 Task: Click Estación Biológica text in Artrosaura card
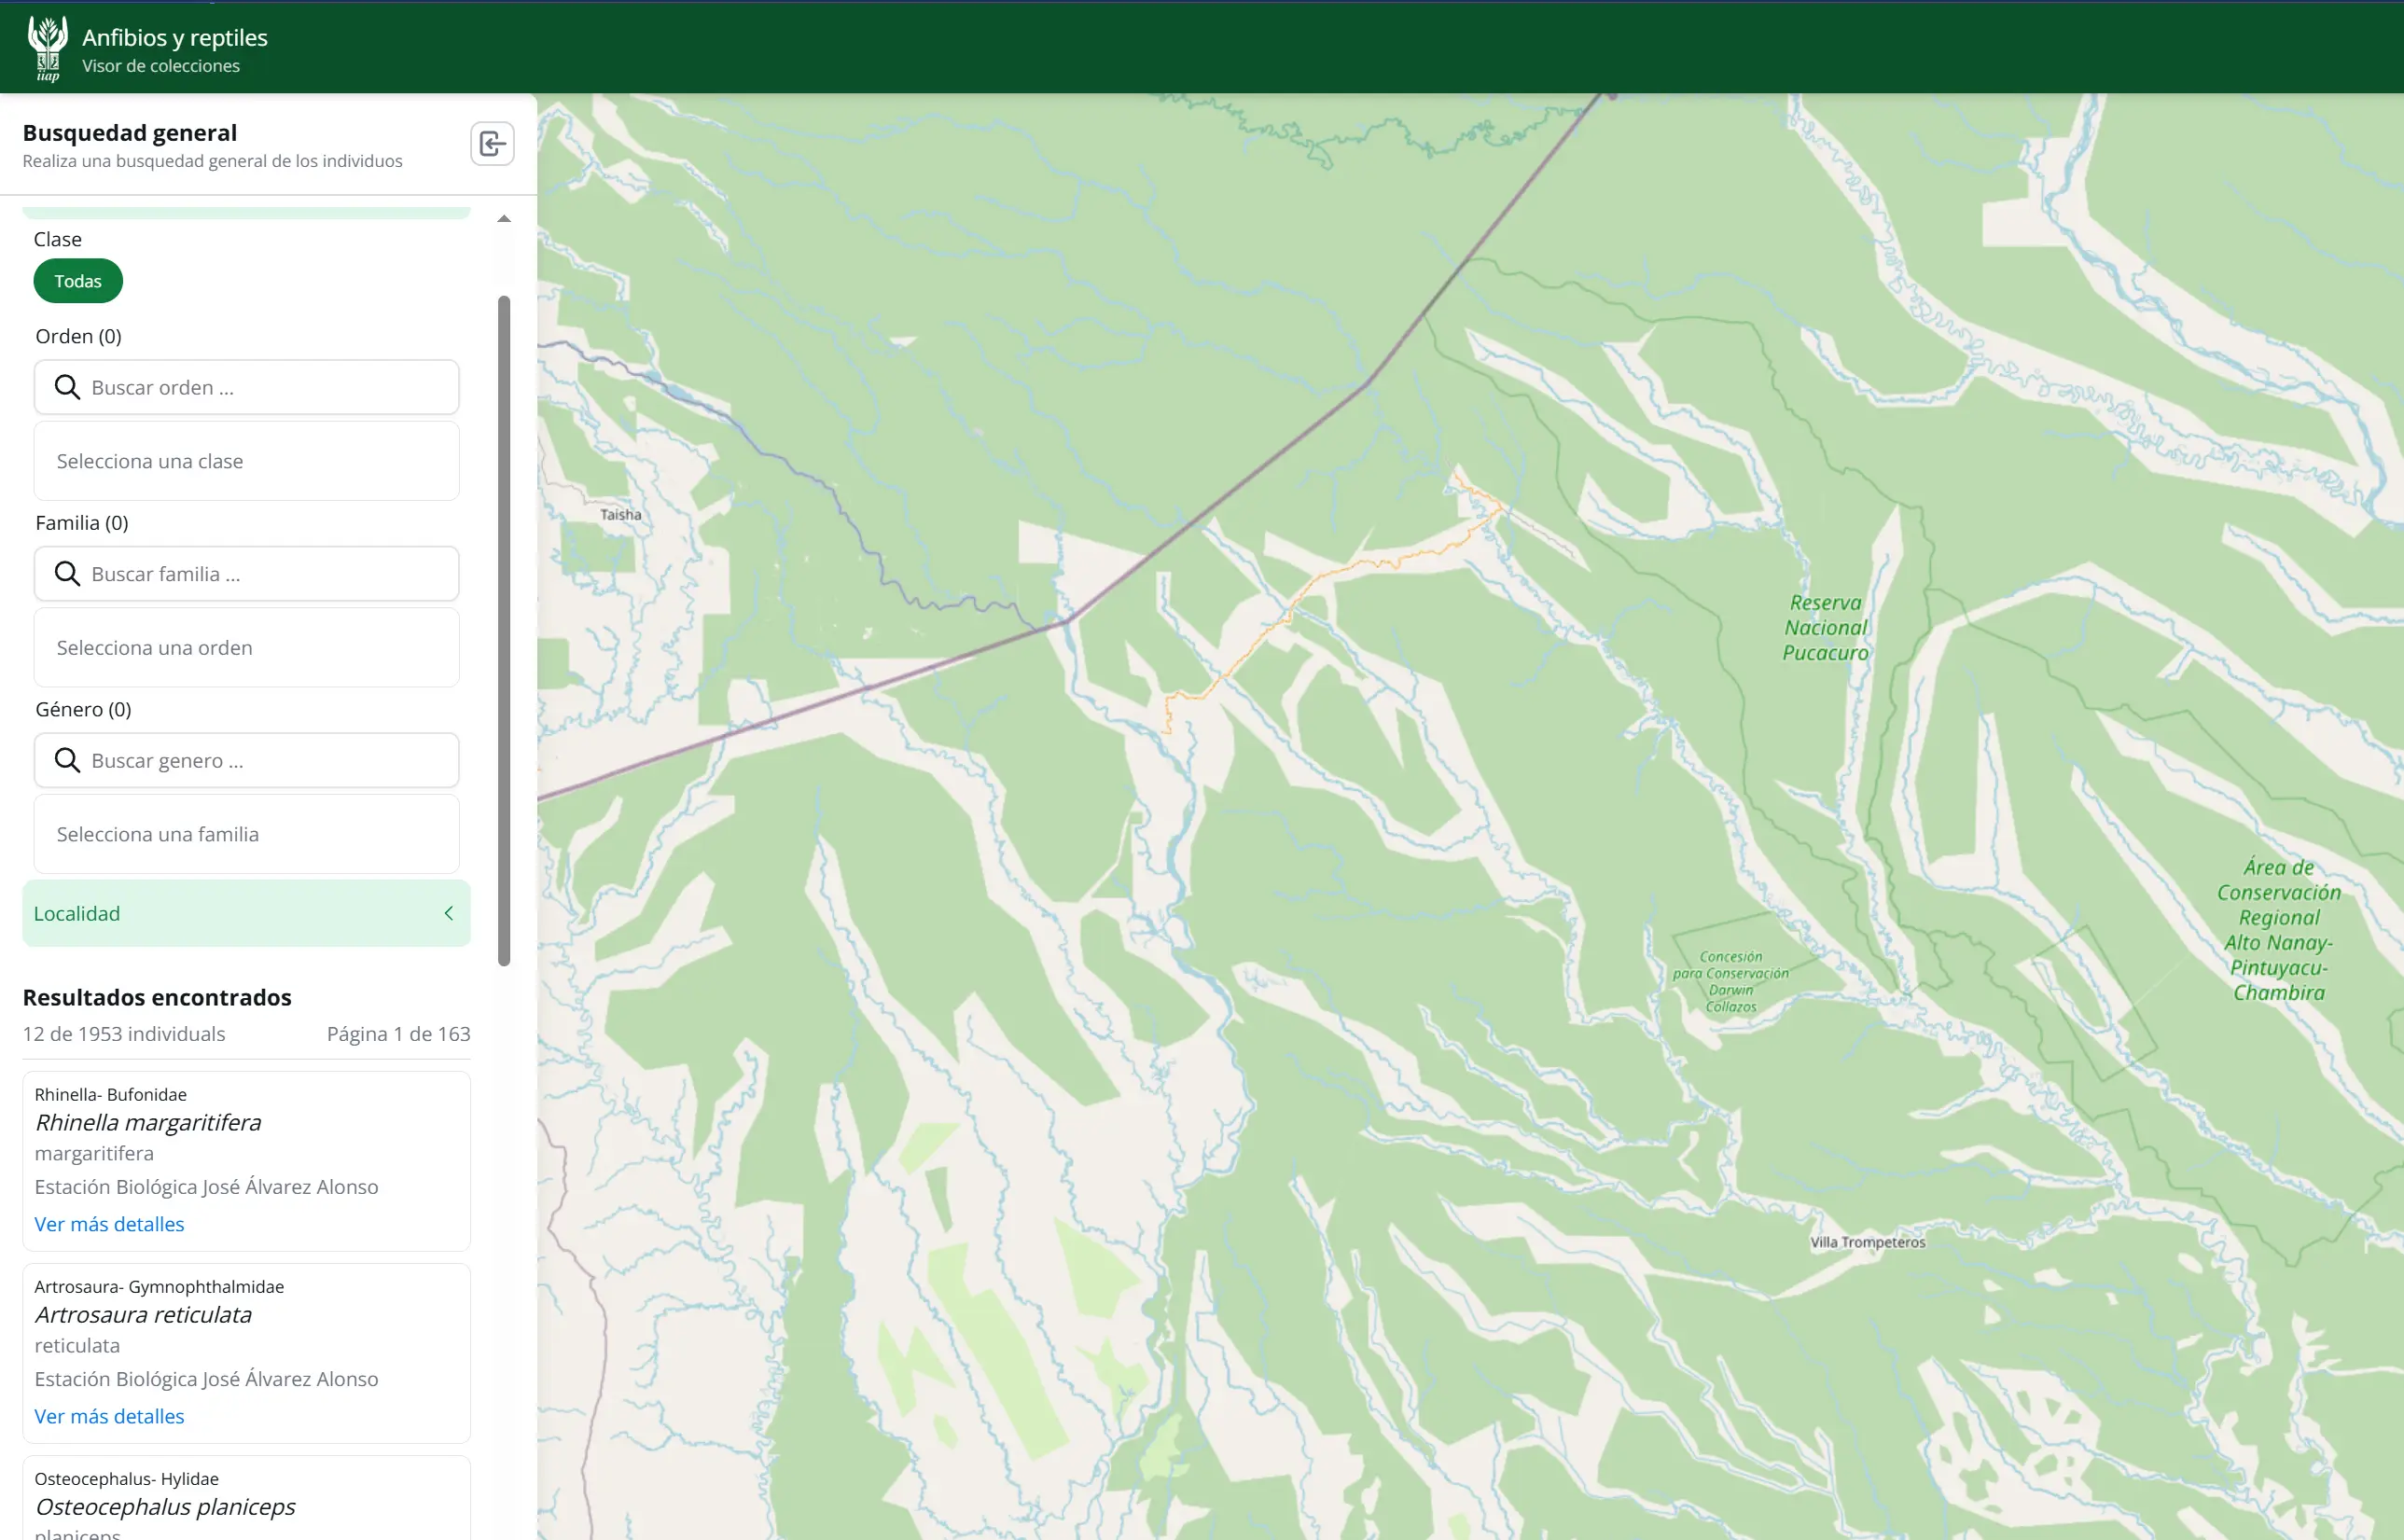(x=206, y=1378)
